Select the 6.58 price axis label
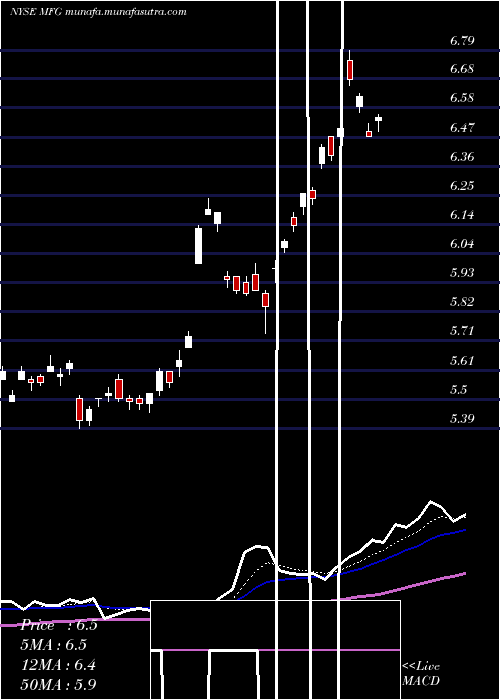This screenshot has height=700, width=500. (462, 98)
